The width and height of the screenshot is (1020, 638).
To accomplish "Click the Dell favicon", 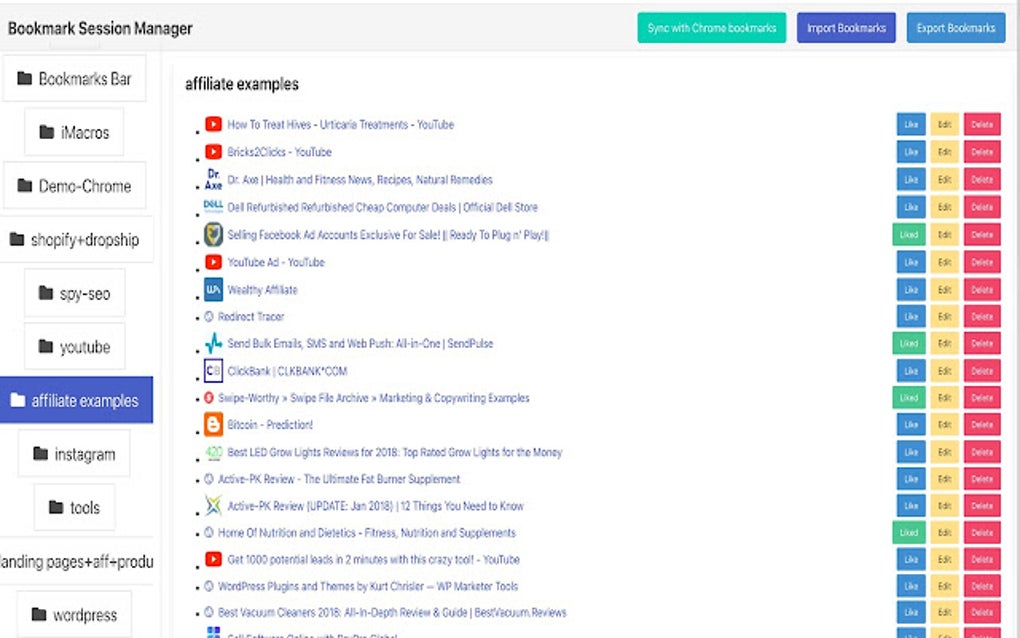I will point(213,206).
